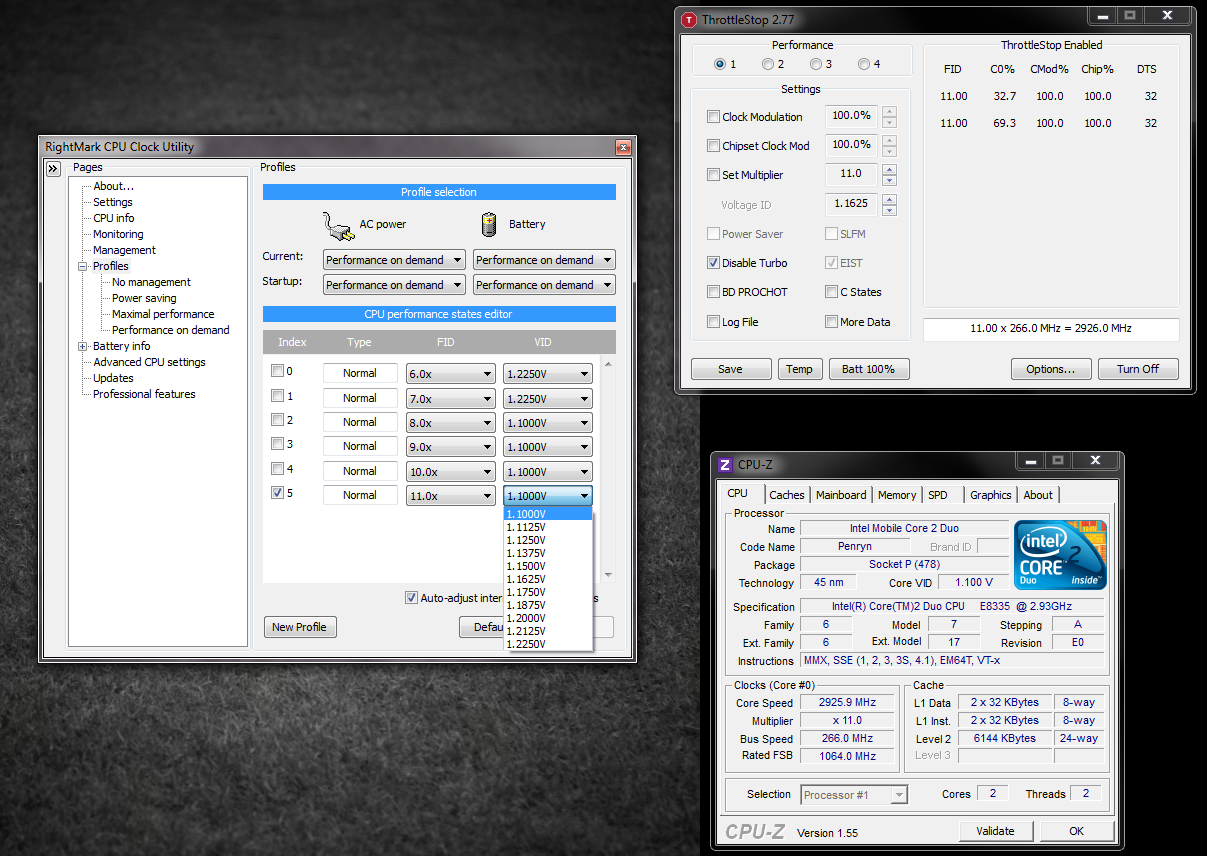Tick the Set Multiplier checkbox
This screenshot has height=856, width=1207.
[713, 175]
